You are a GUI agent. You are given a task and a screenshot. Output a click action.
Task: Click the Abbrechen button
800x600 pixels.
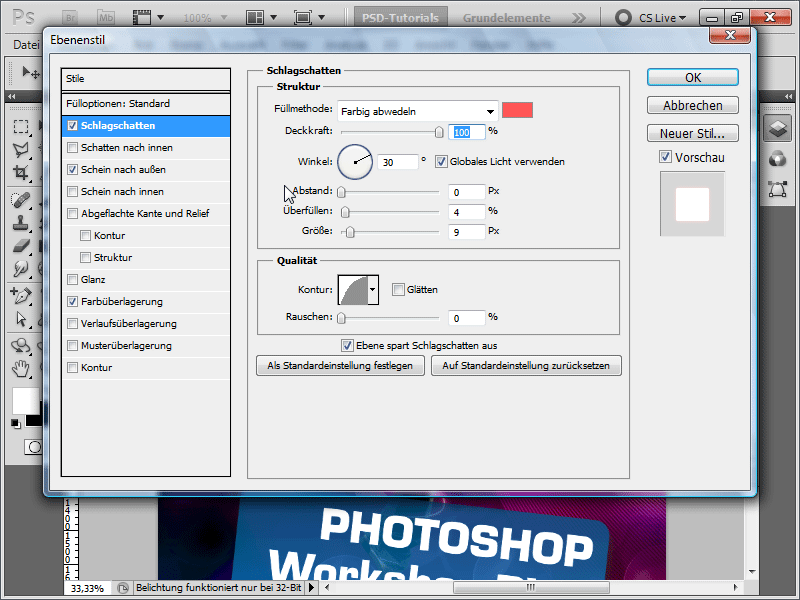pos(692,106)
